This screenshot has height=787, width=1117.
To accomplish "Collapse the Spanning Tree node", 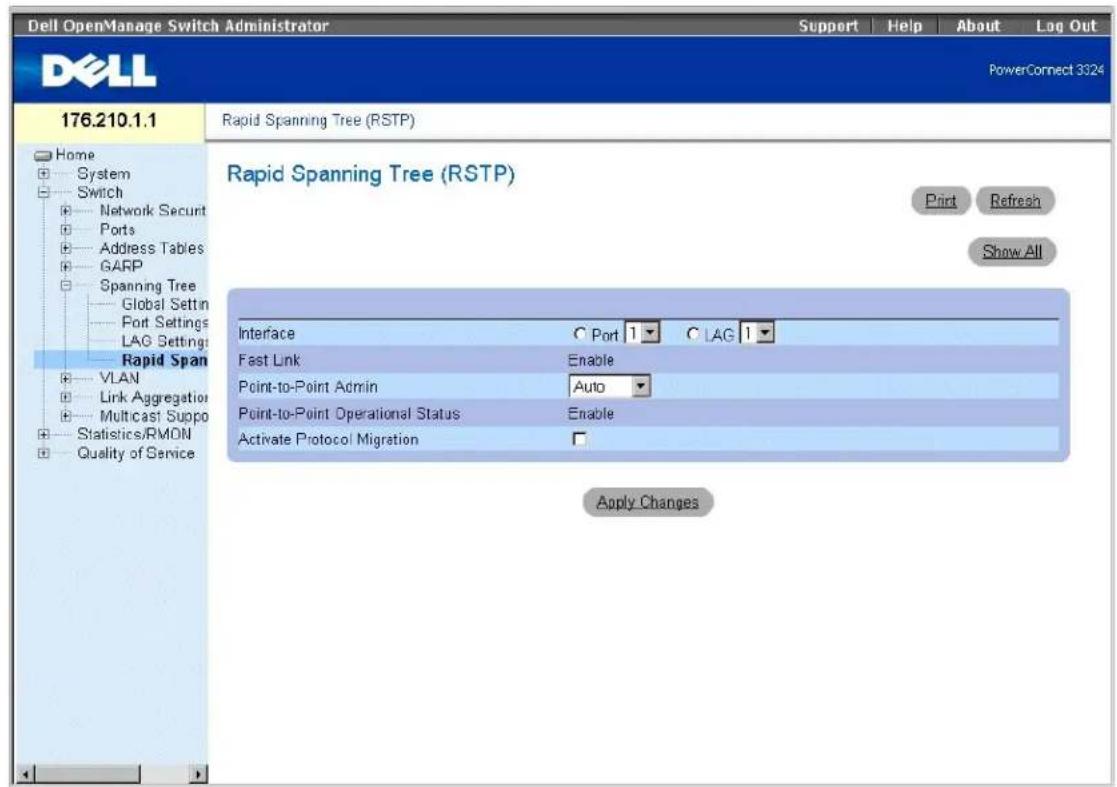I will click(66, 286).
